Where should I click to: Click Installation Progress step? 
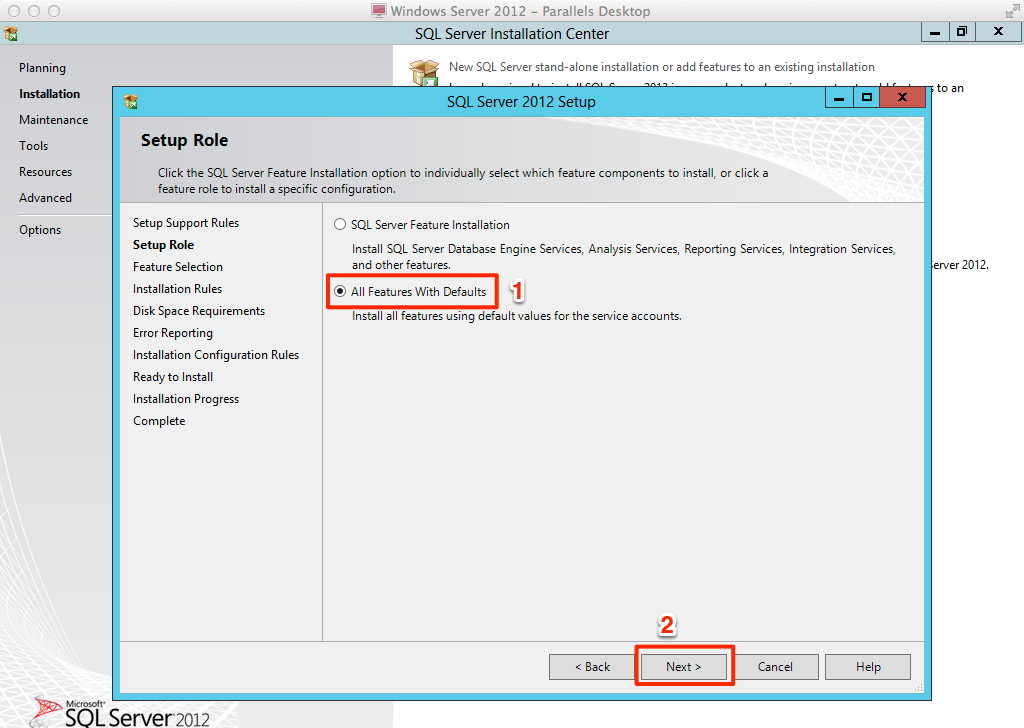(185, 399)
